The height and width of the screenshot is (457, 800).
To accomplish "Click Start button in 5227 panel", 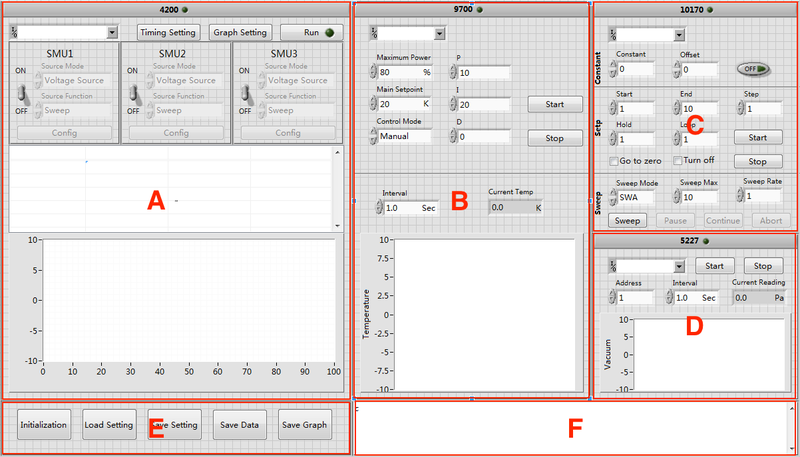I will pyautogui.click(x=714, y=266).
